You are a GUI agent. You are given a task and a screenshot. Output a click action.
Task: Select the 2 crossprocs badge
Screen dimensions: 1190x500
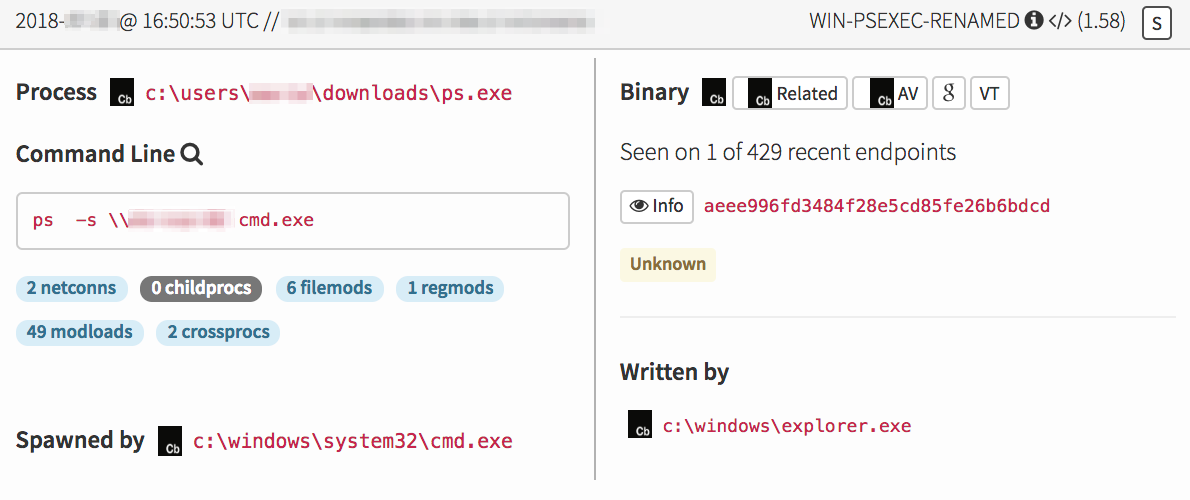click(218, 332)
